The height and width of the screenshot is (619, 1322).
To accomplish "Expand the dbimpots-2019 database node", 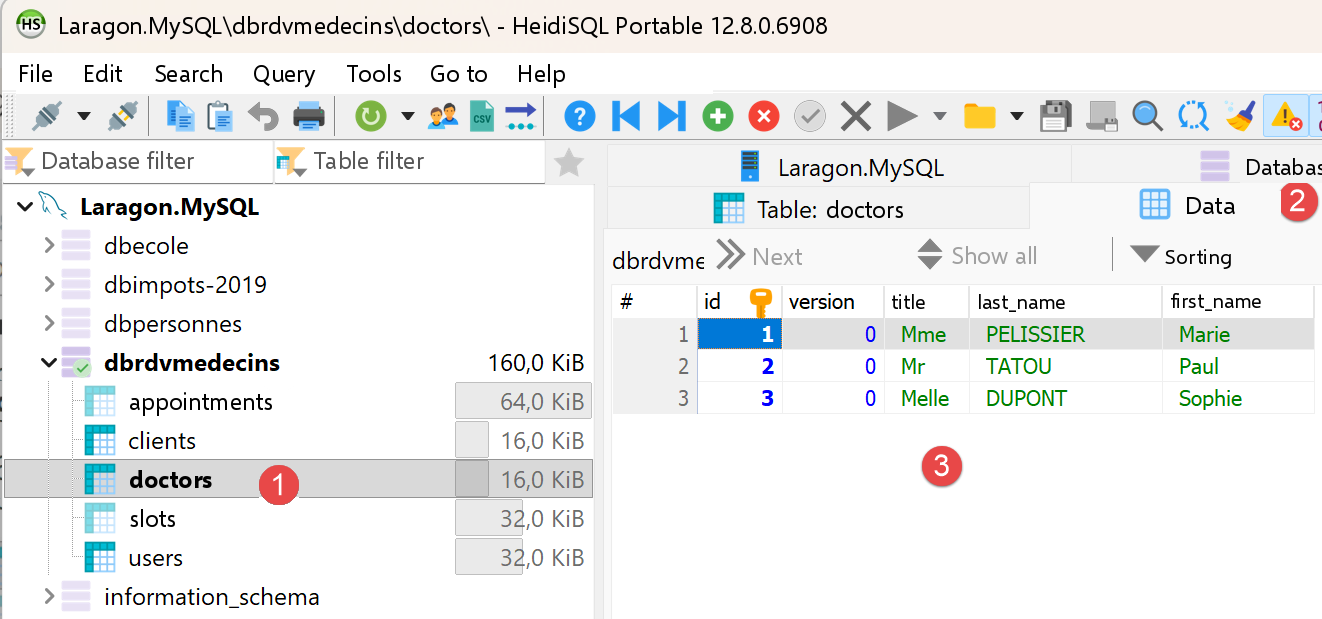I will [49, 284].
